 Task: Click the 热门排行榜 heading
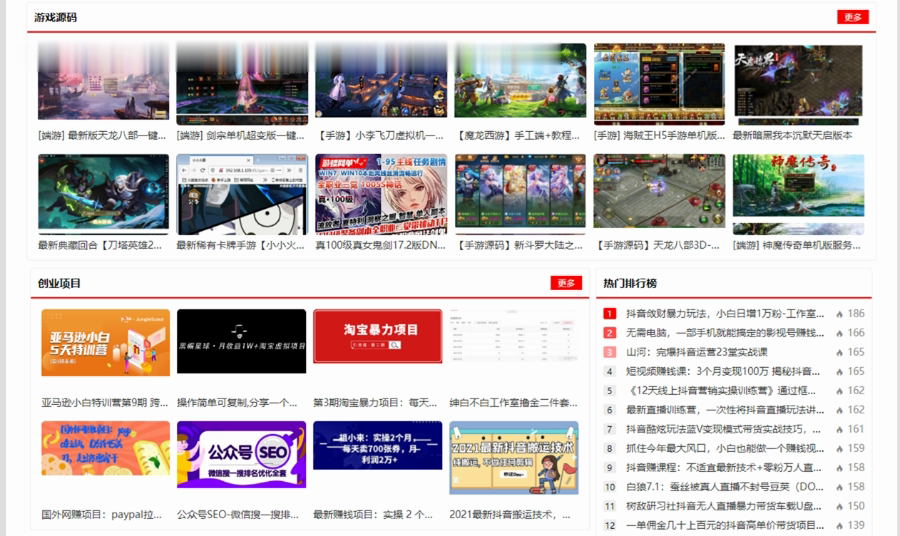point(630,283)
